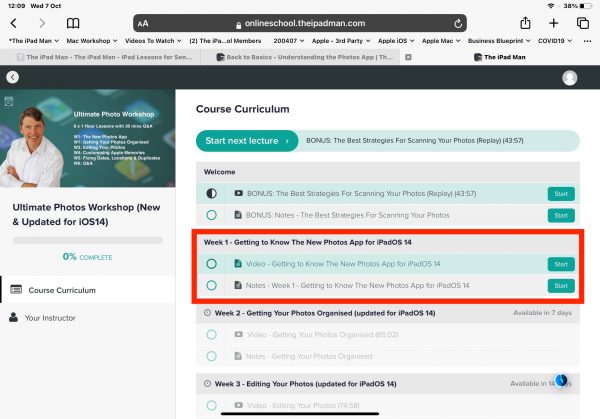Viewport: 600px width, 419px height.
Task: Toggle circle for Video Getting Your Photos Organised
Action: [211, 334]
